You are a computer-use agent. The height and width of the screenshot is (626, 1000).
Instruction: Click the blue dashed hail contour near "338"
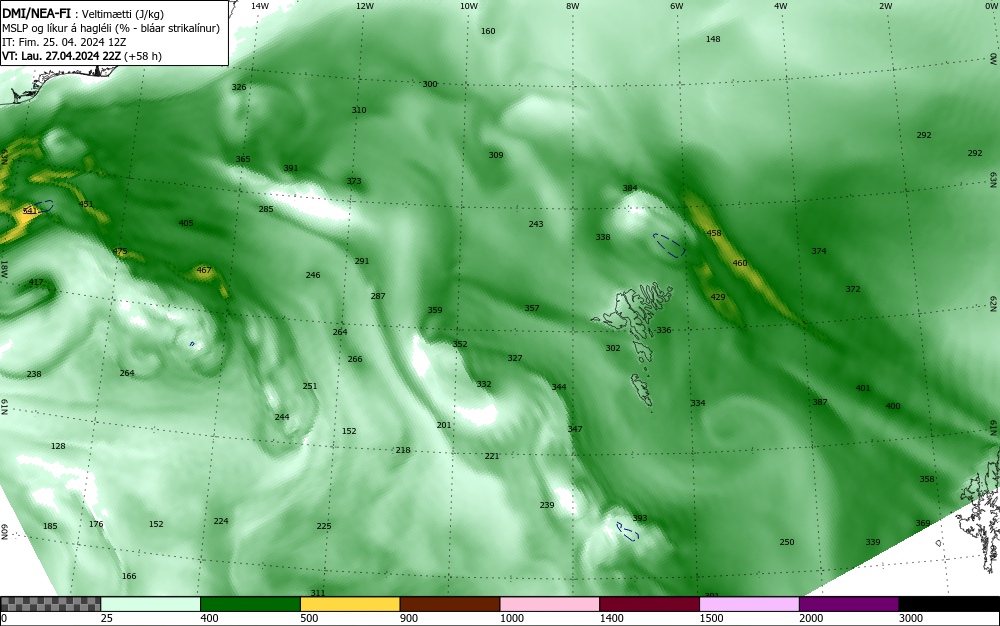tap(670, 245)
